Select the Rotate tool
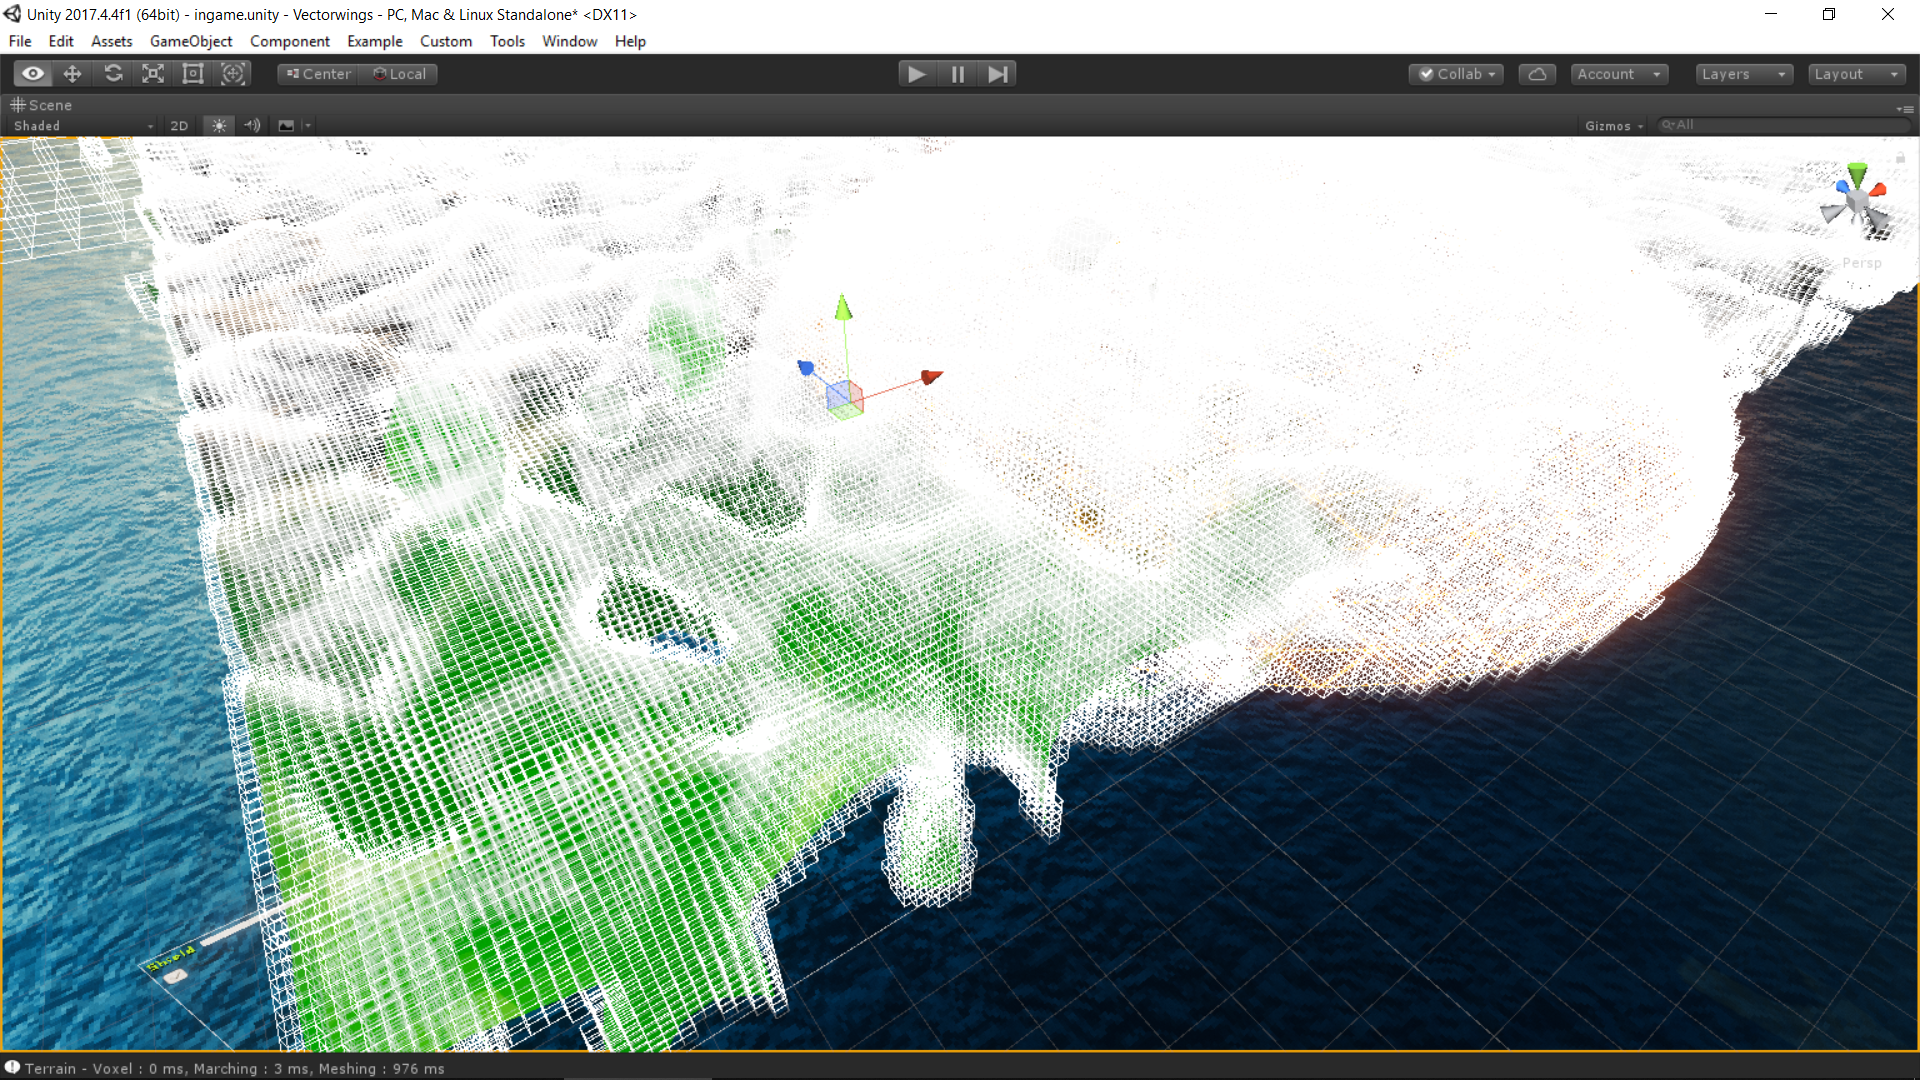The image size is (1920, 1080). click(113, 74)
